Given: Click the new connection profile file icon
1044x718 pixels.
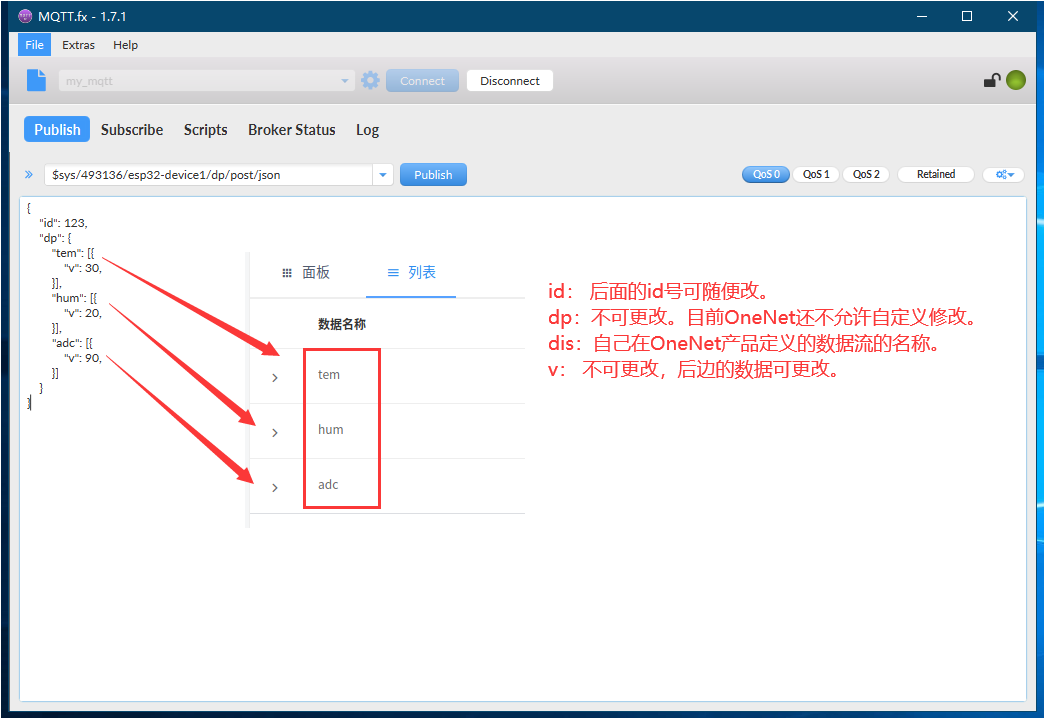Looking at the screenshot, I should pos(37,81).
